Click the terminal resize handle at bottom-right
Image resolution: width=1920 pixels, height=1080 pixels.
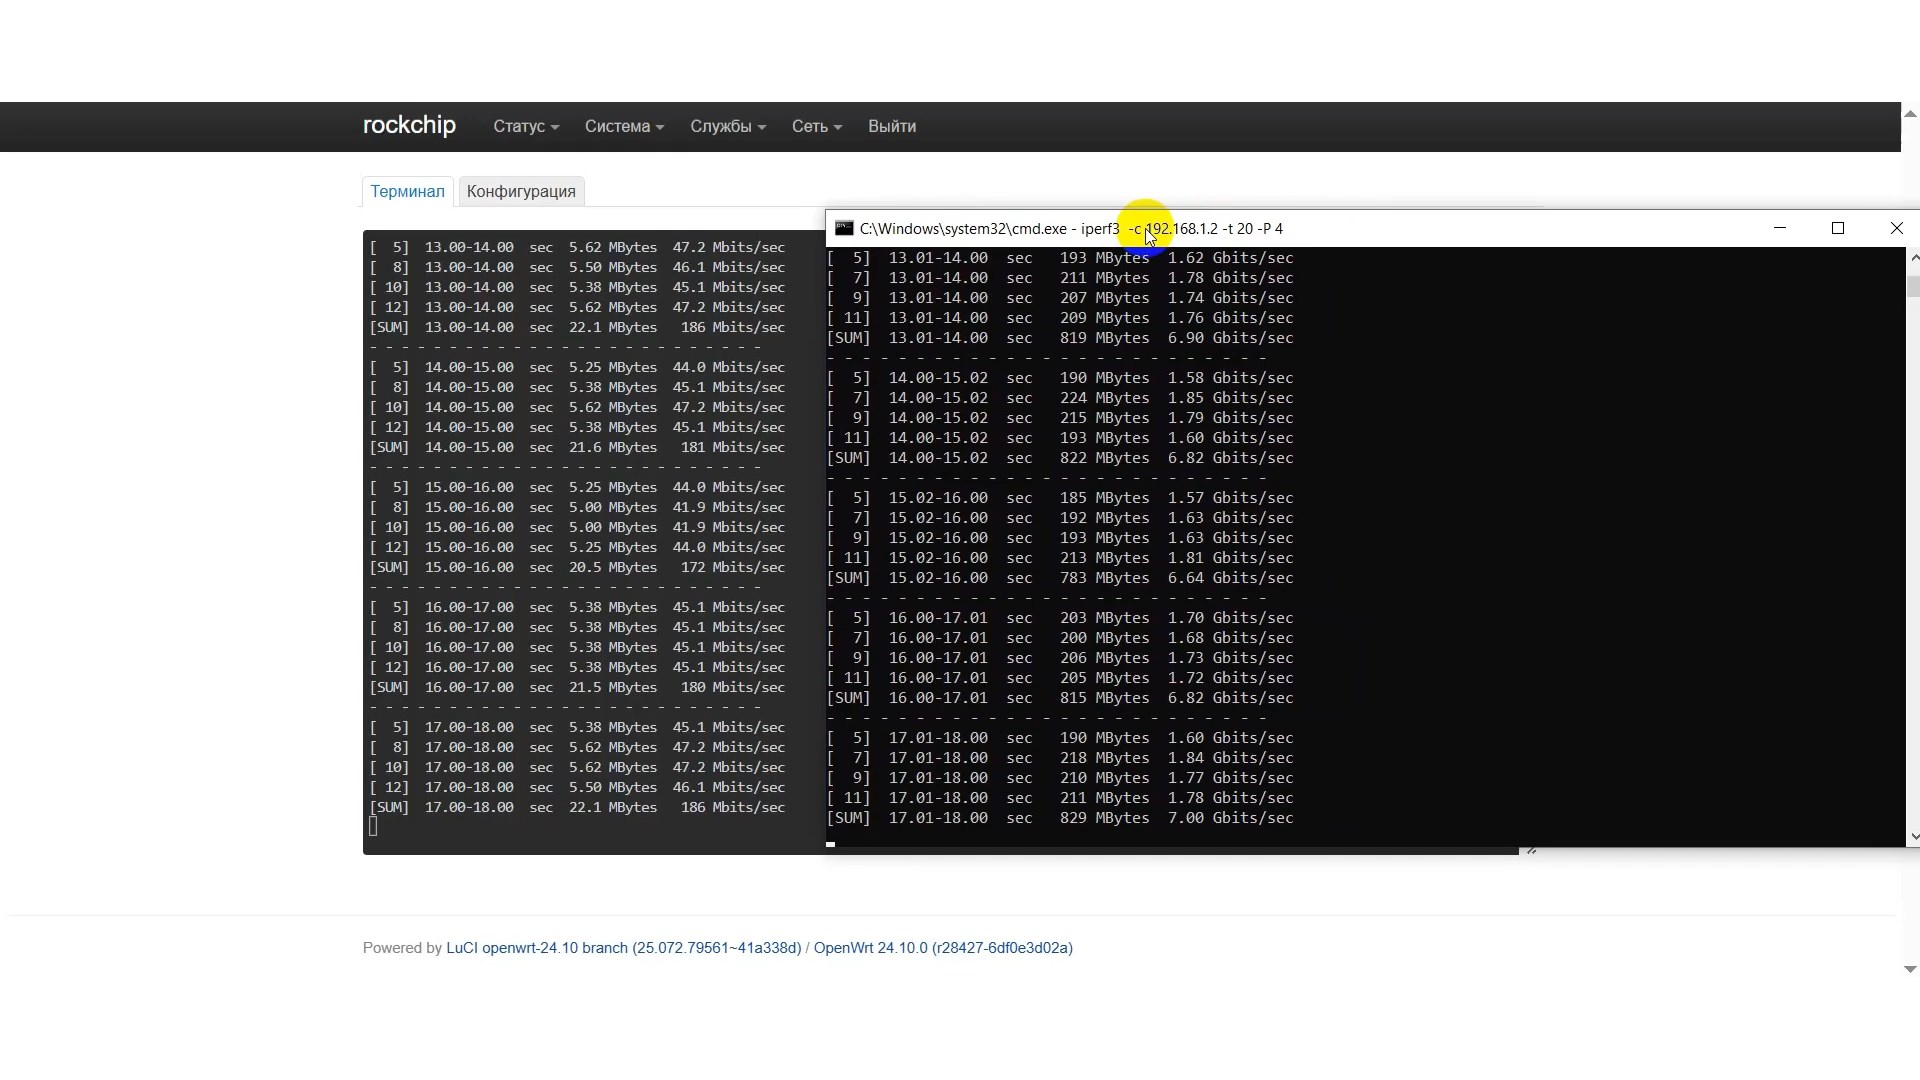1531,850
